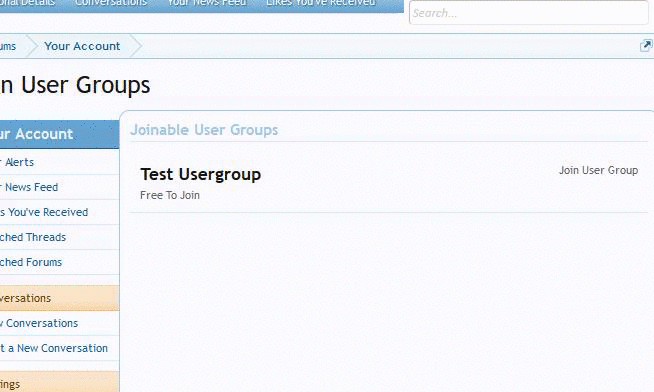This screenshot has height=392, width=654.
Task: Start a New Conversation from sidebar
Action: point(59,348)
